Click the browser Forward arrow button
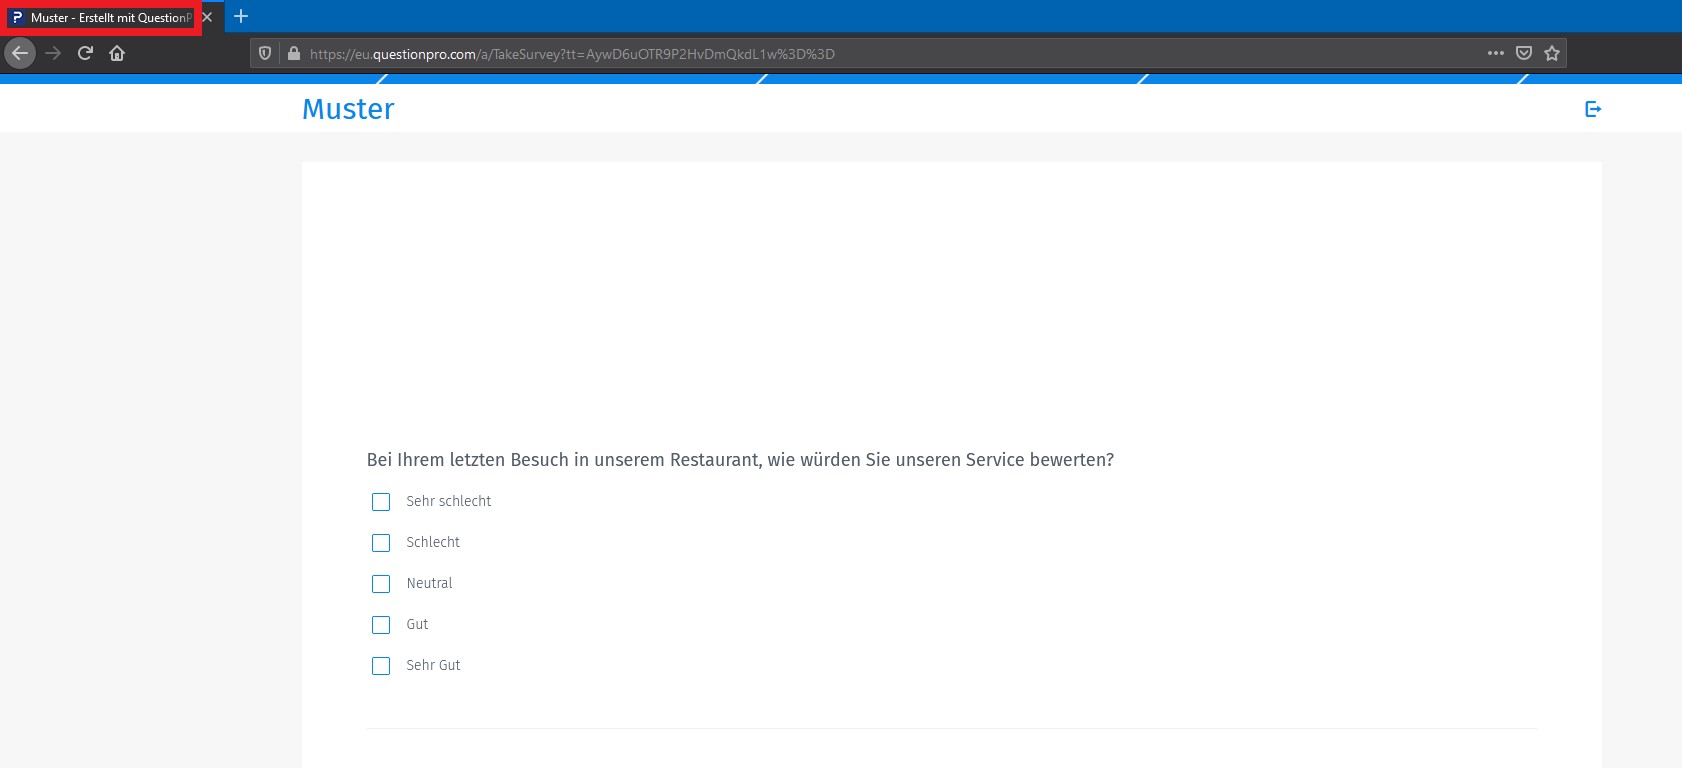 click(x=53, y=53)
